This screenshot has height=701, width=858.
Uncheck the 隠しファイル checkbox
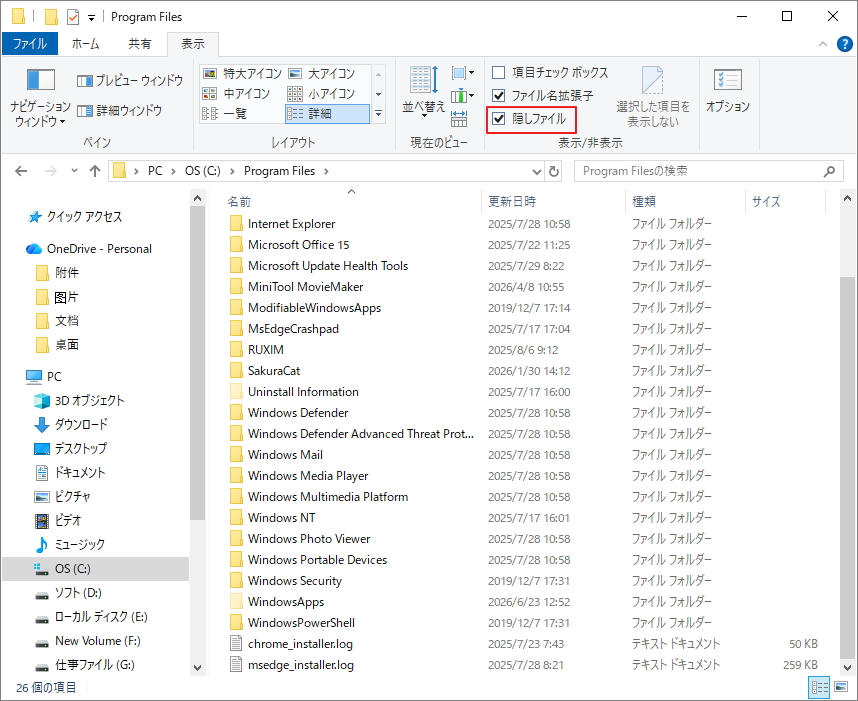[498, 119]
